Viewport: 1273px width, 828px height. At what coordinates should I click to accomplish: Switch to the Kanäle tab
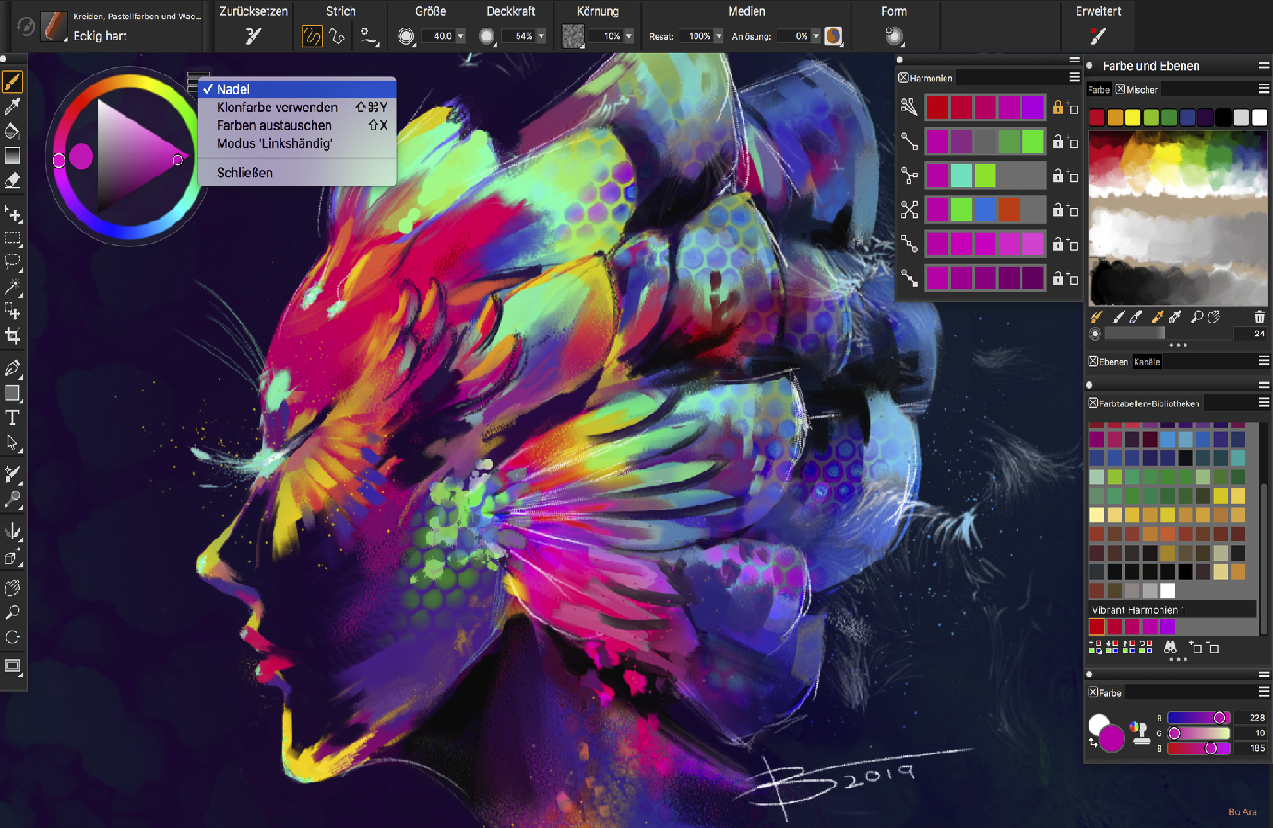coord(1147,362)
